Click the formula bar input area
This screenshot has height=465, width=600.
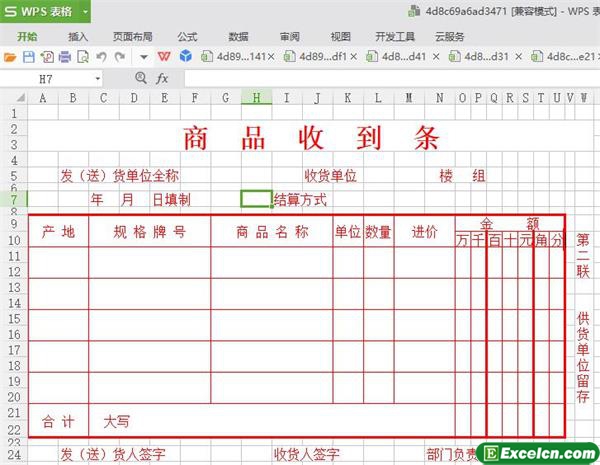[392, 79]
